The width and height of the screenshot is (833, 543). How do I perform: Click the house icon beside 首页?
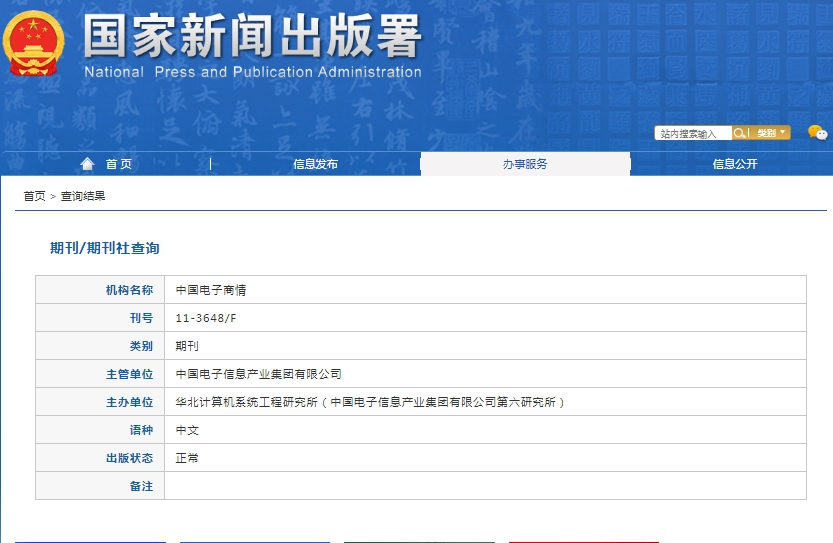pos(87,164)
